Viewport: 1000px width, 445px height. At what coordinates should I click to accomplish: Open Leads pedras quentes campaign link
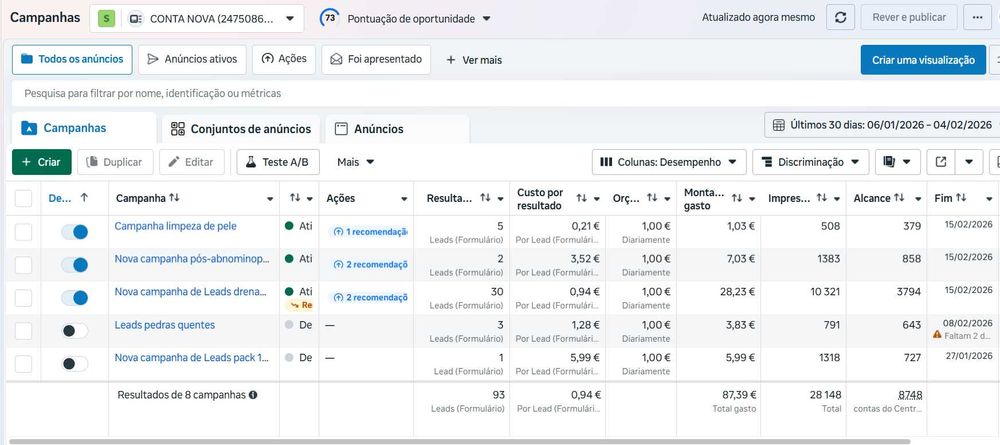point(165,325)
